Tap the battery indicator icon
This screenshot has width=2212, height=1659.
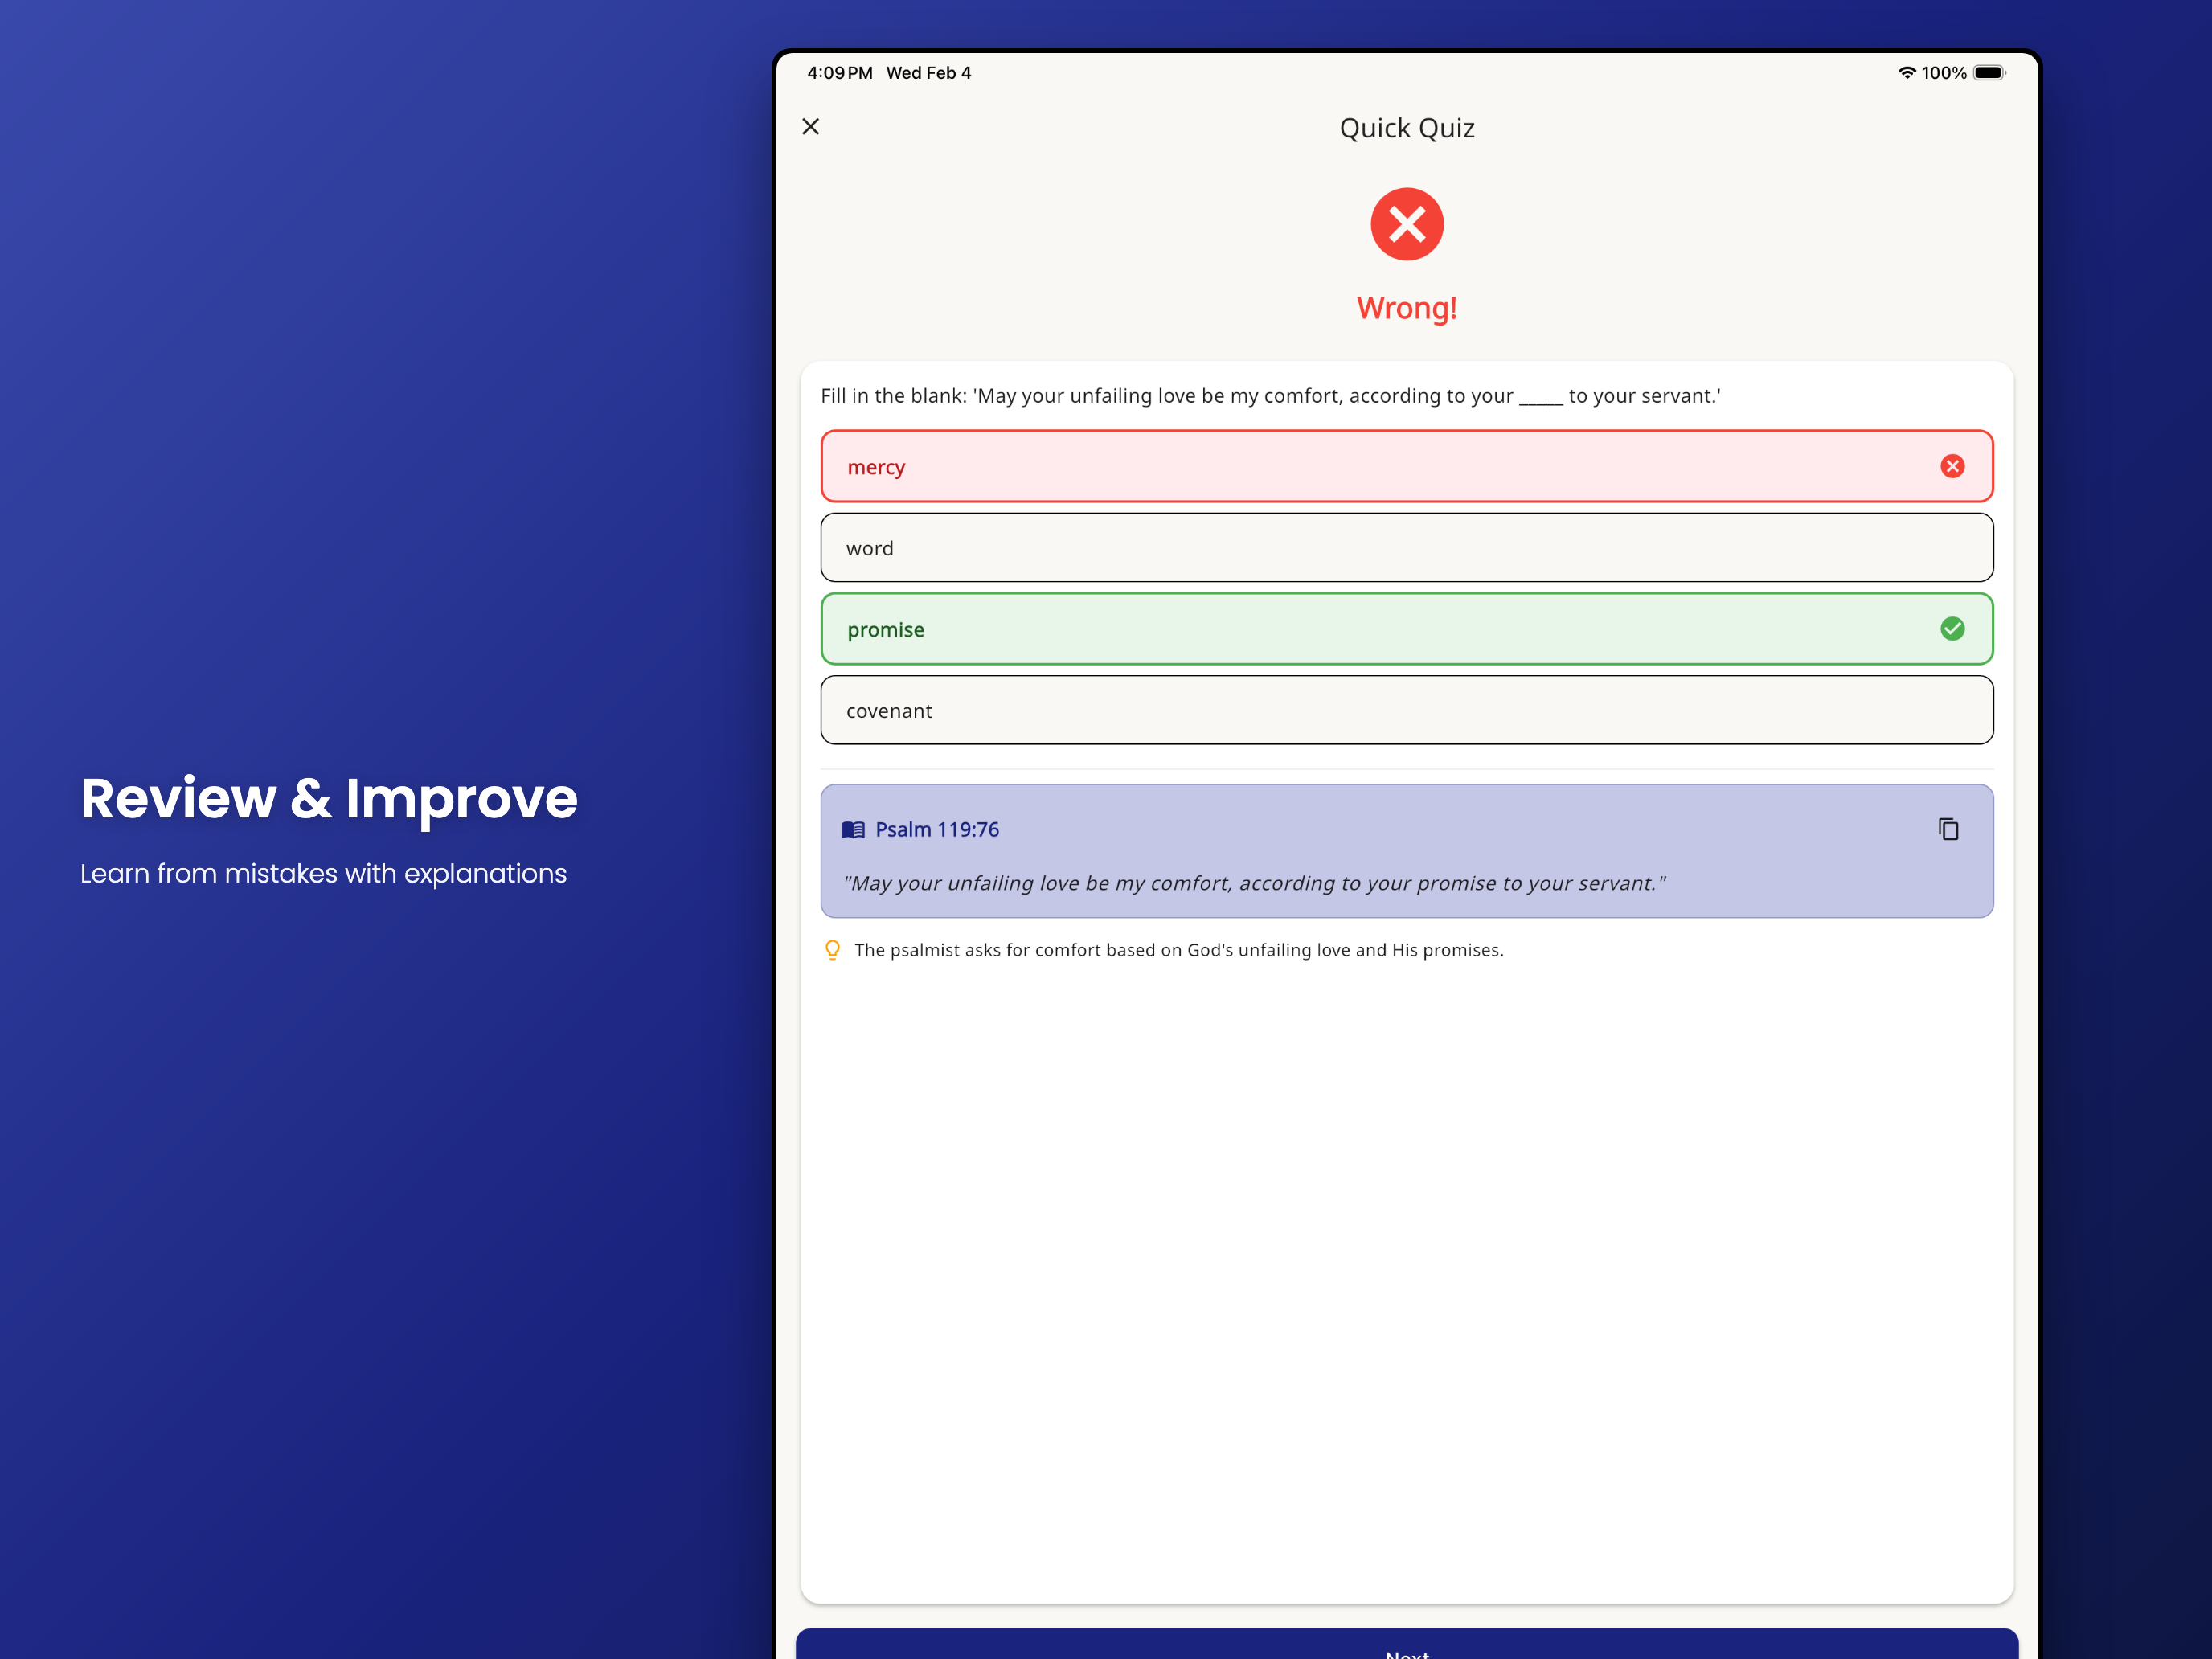click(1990, 73)
